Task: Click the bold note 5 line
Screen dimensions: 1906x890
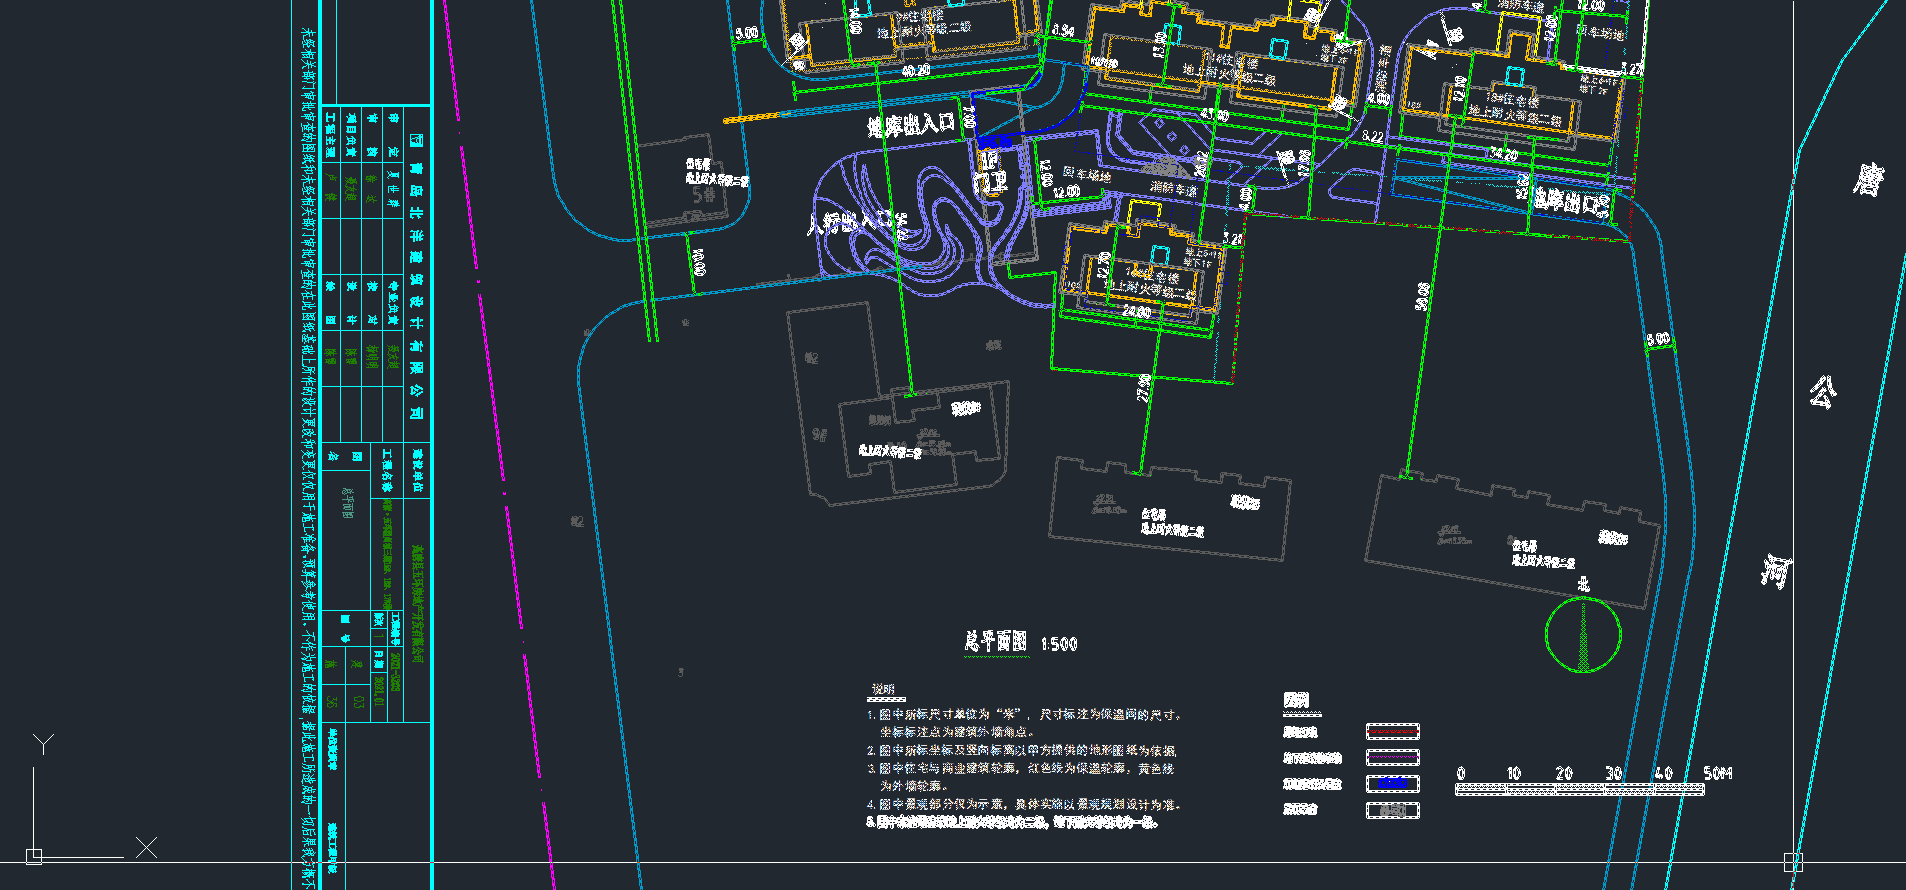Action: (1012, 822)
